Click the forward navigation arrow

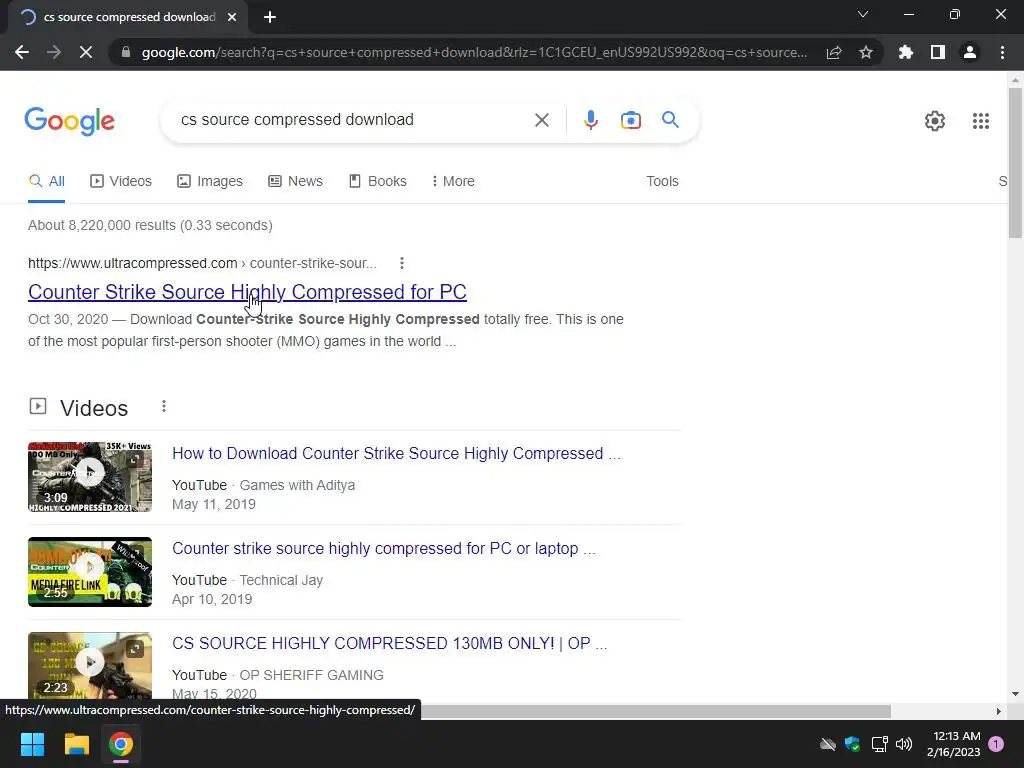coord(54,52)
